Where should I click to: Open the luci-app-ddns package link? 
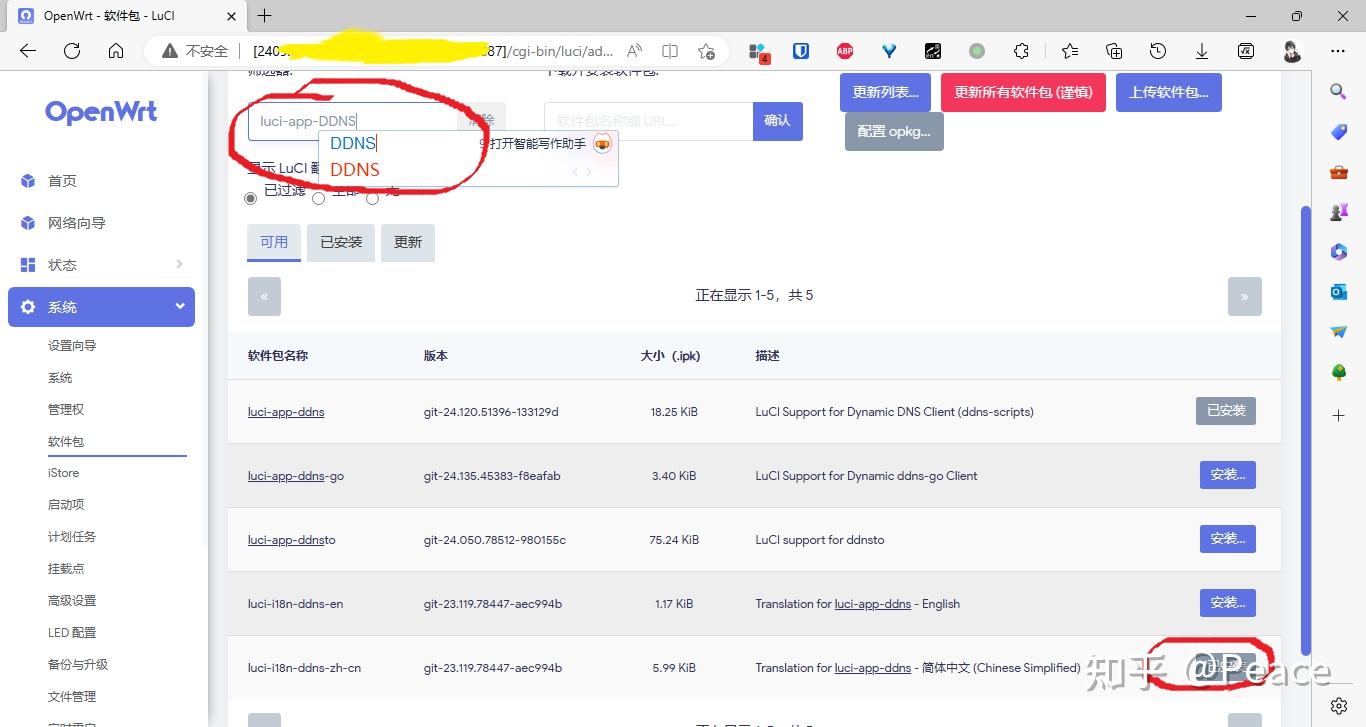[286, 411]
